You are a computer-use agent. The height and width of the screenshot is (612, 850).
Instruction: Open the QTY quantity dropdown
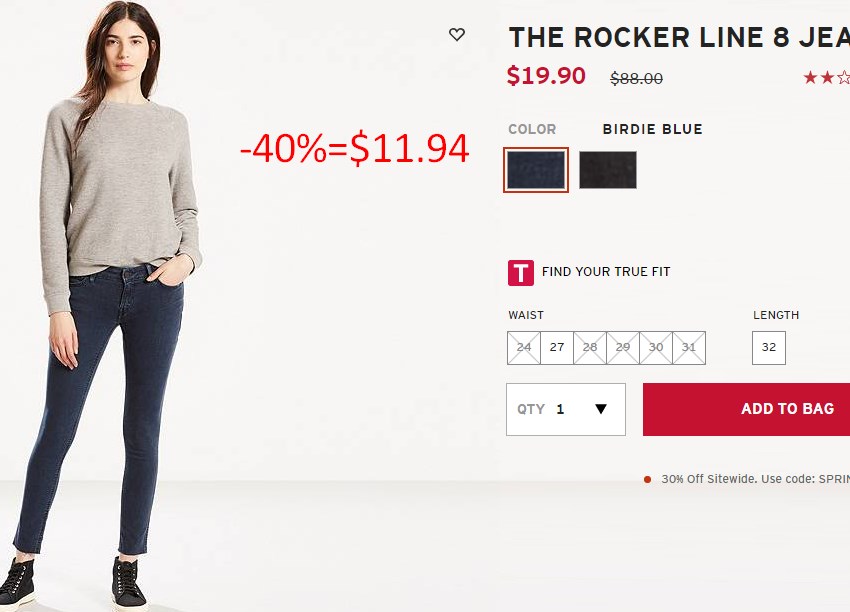566,409
